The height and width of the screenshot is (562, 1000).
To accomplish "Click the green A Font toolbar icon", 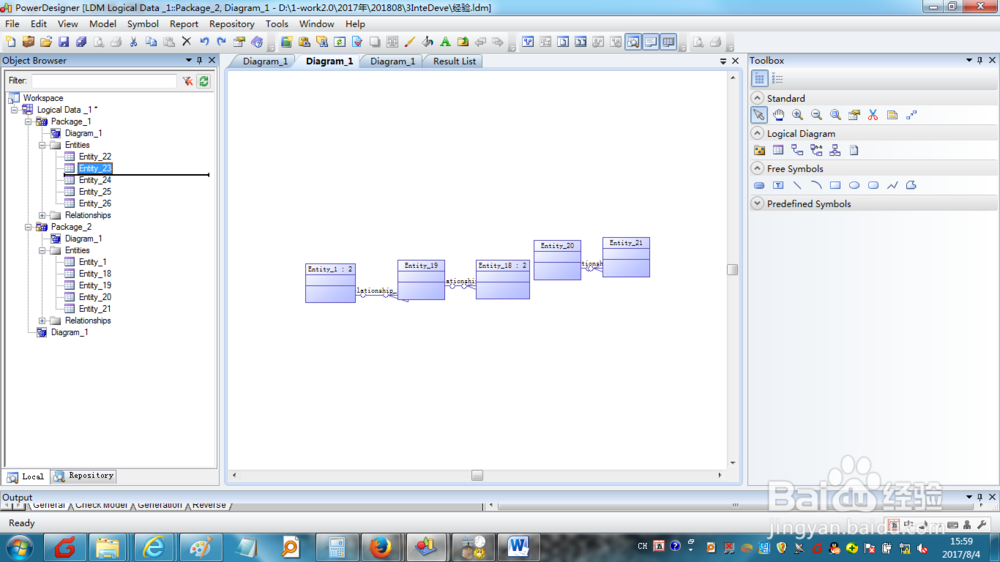I will pos(445,42).
